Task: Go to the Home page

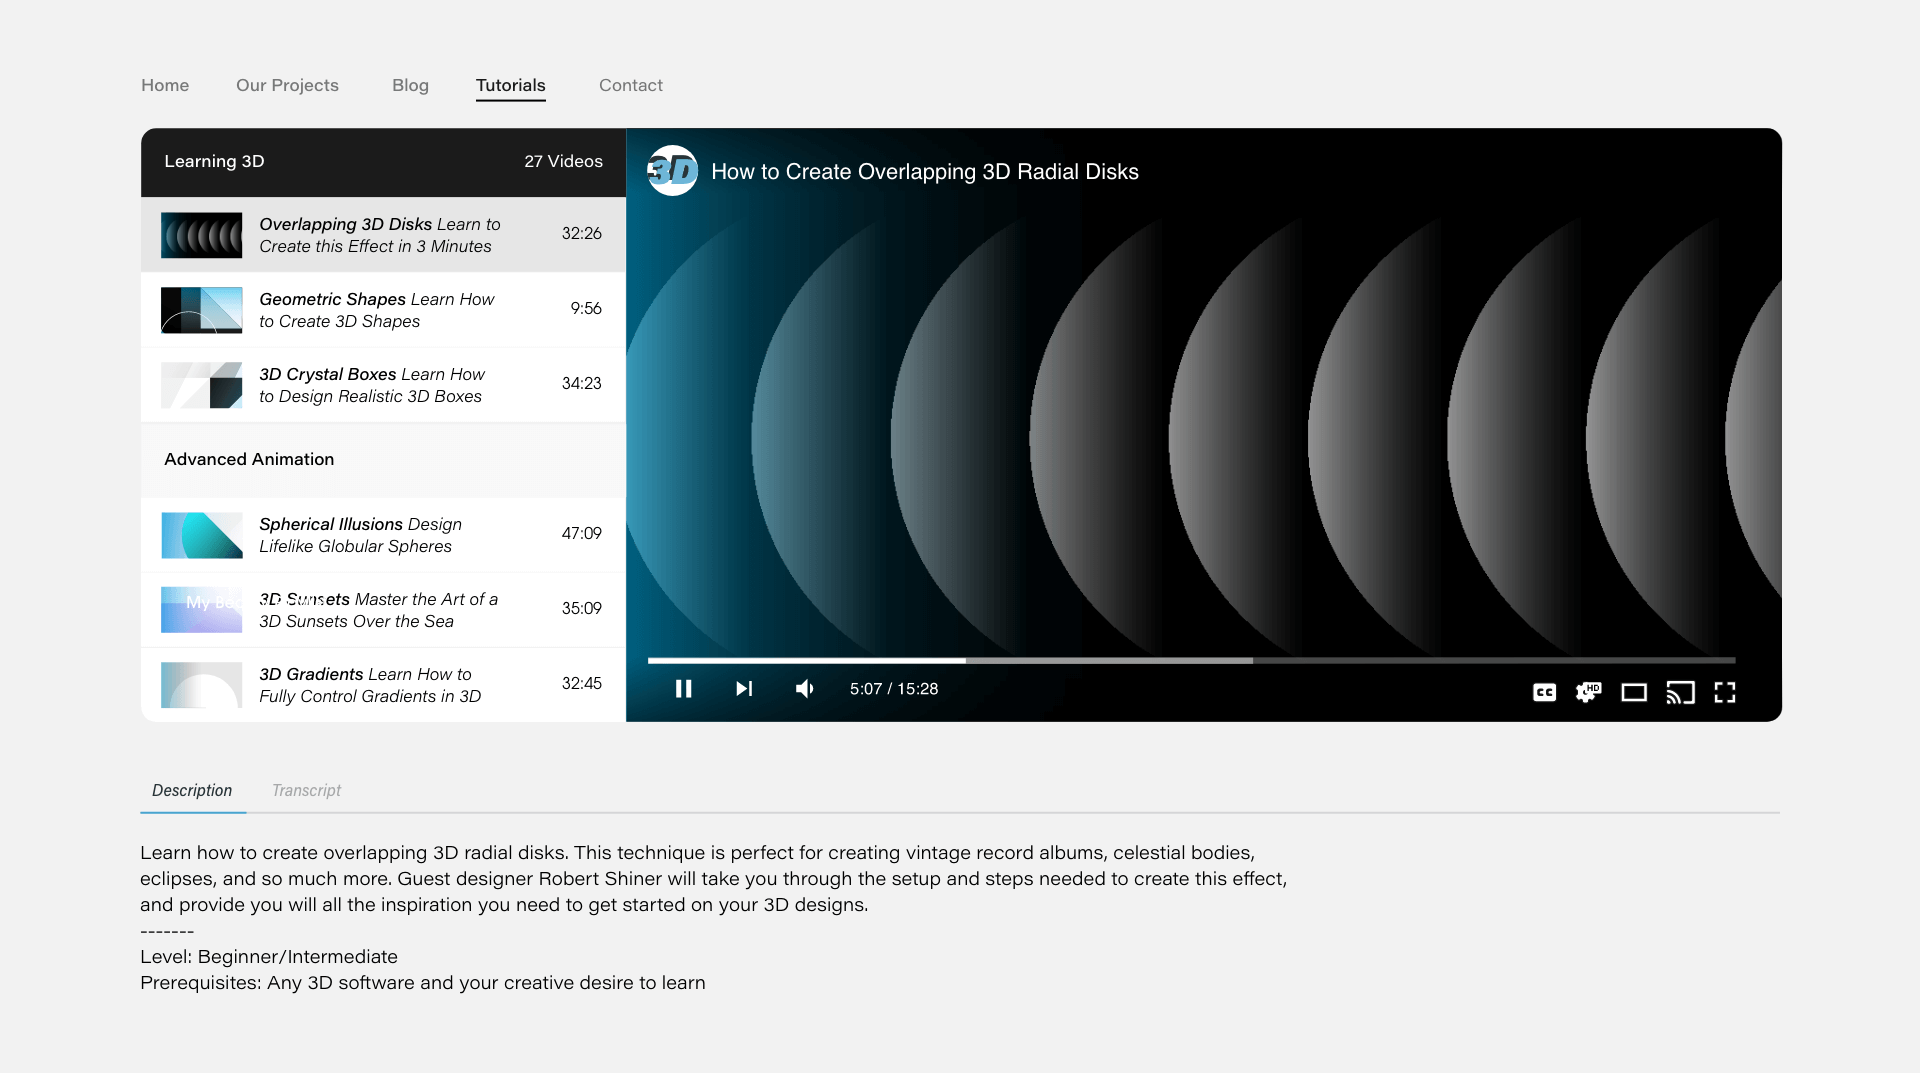Action: [x=165, y=85]
